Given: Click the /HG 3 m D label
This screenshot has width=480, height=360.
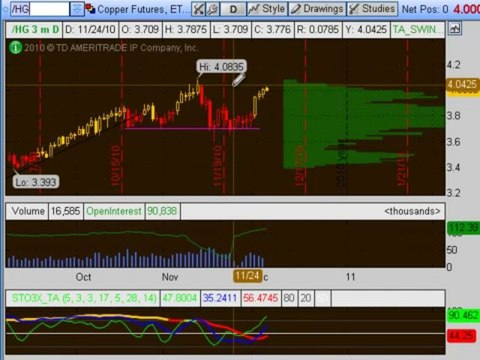Looking at the screenshot, I should click(35, 29).
